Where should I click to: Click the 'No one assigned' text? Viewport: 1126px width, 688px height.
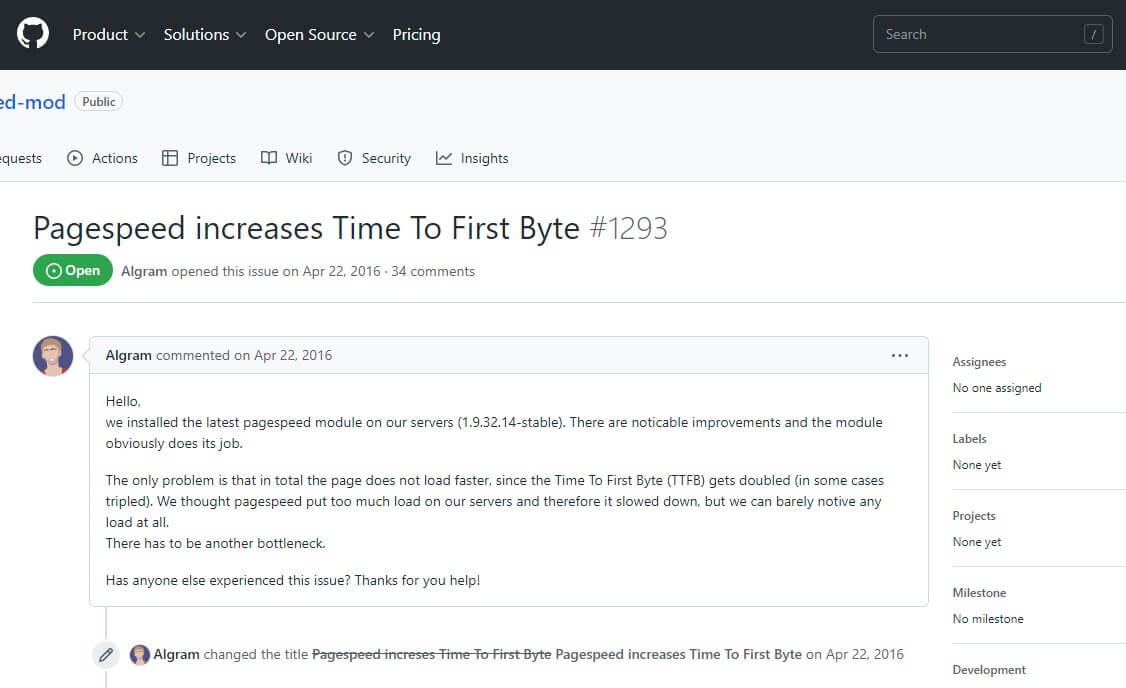(x=997, y=388)
